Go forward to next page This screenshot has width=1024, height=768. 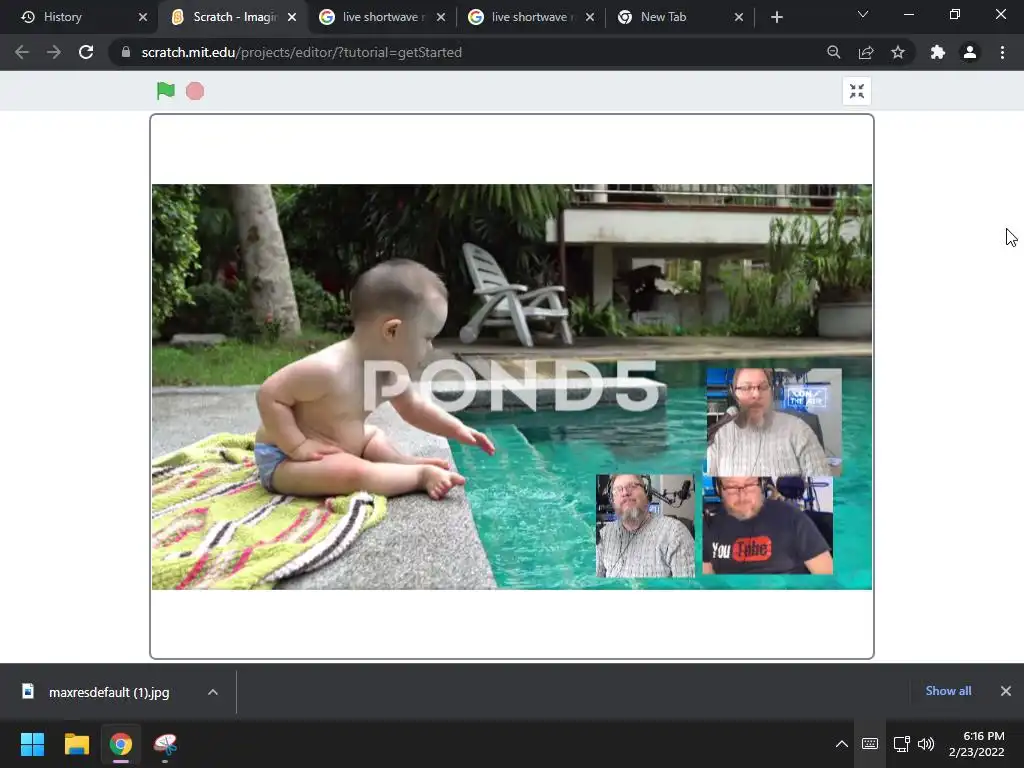click(x=54, y=52)
